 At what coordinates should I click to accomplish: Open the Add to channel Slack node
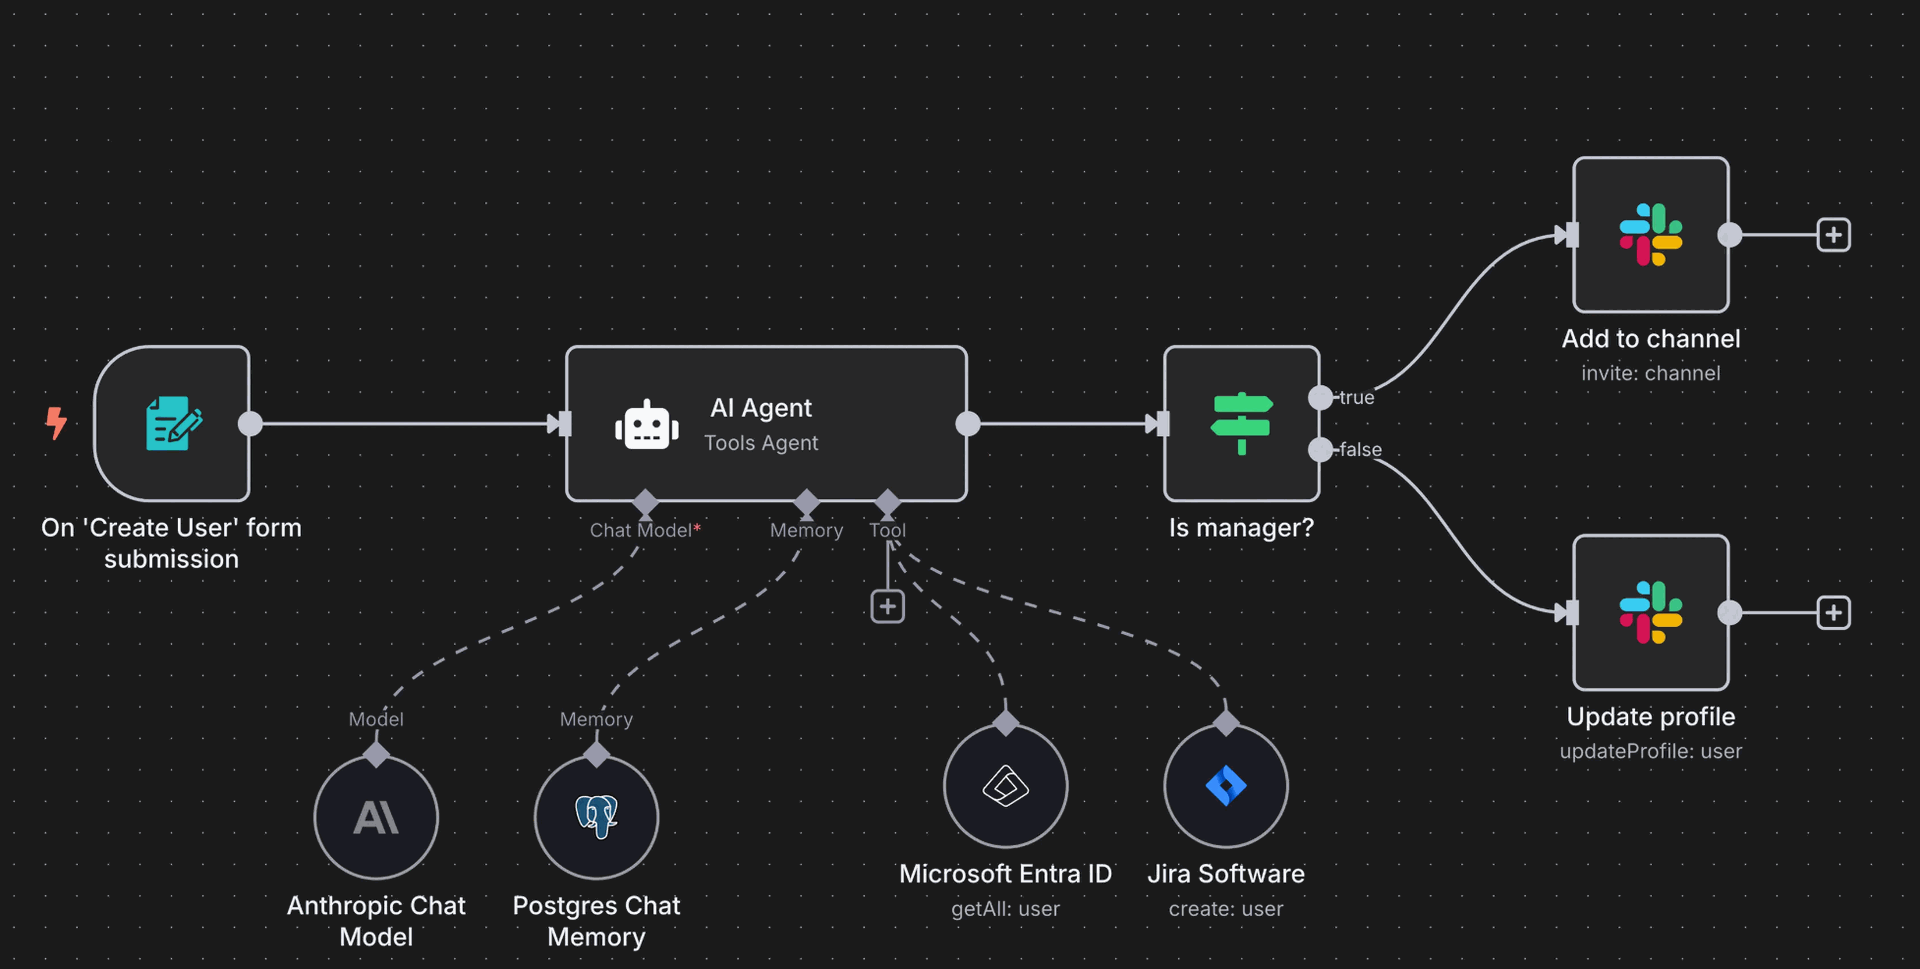pyautogui.click(x=1651, y=235)
